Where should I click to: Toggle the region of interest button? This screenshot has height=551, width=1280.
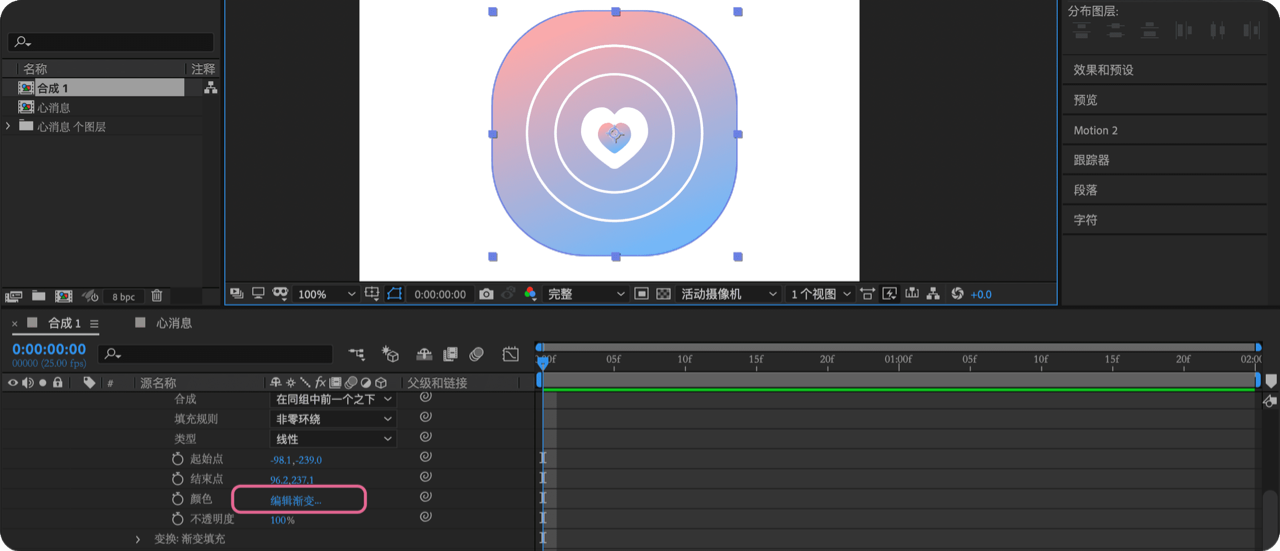point(394,294)
